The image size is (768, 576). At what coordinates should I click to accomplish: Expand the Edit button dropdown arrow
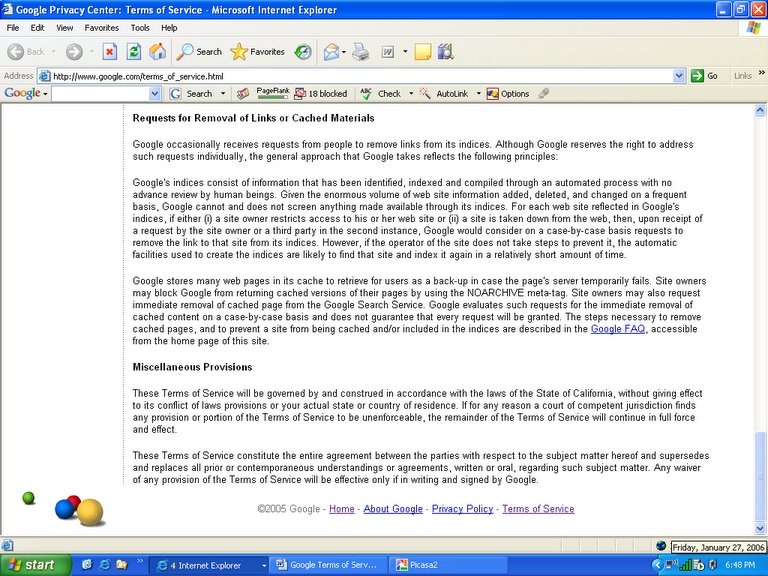[x=405, y=51]
